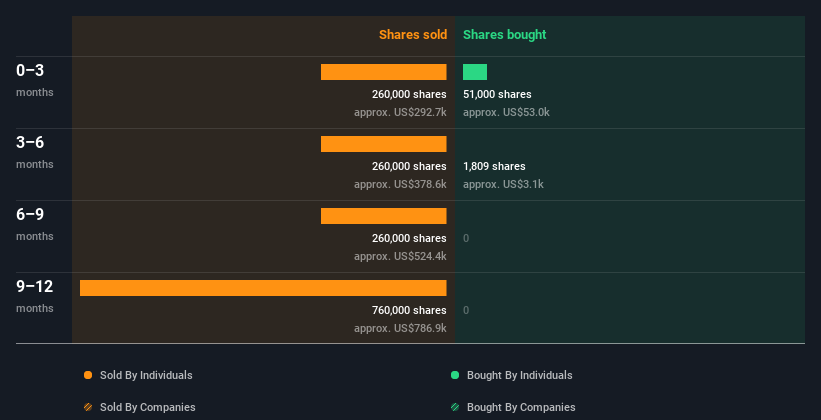Image resolution: width=821 pixels, height=420 pixels.
Task: Toggle the Bought By Companies legend label
Action: point(521,408)
